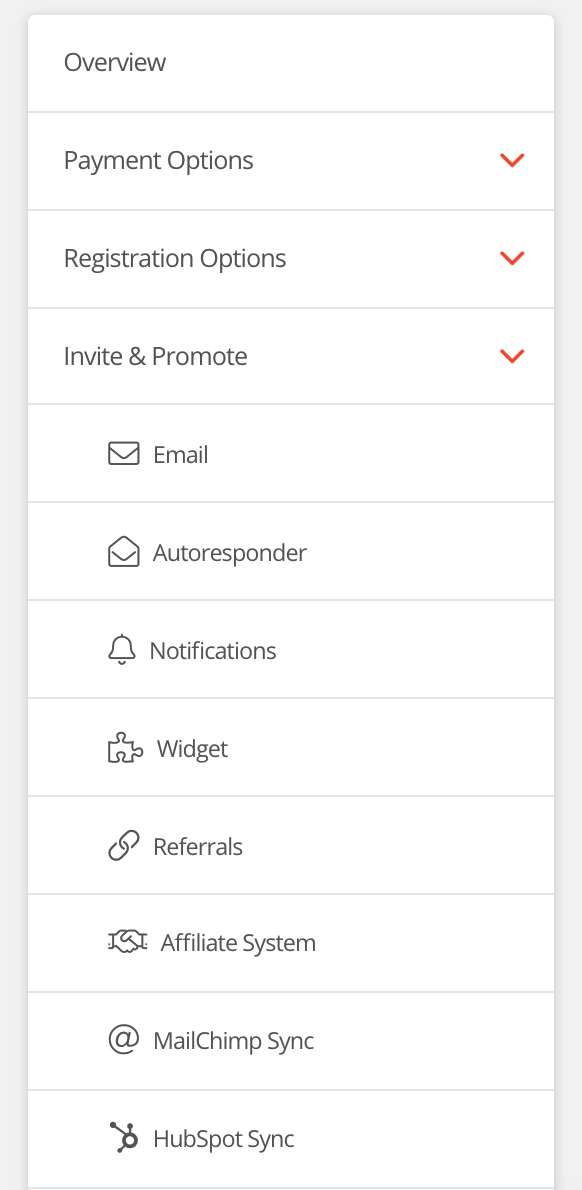
Task: Open the Overview section
Action: [x=291, y=63]
